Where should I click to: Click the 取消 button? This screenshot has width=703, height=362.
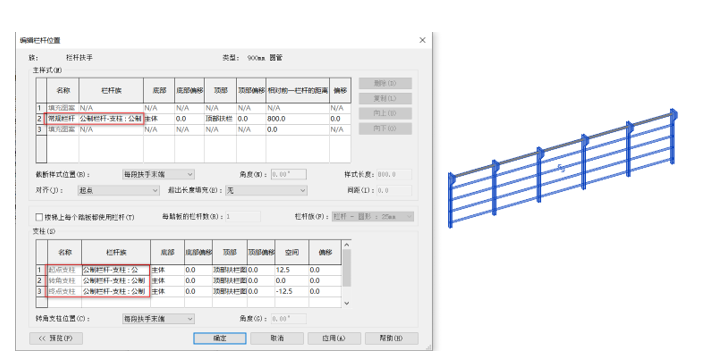277,338
